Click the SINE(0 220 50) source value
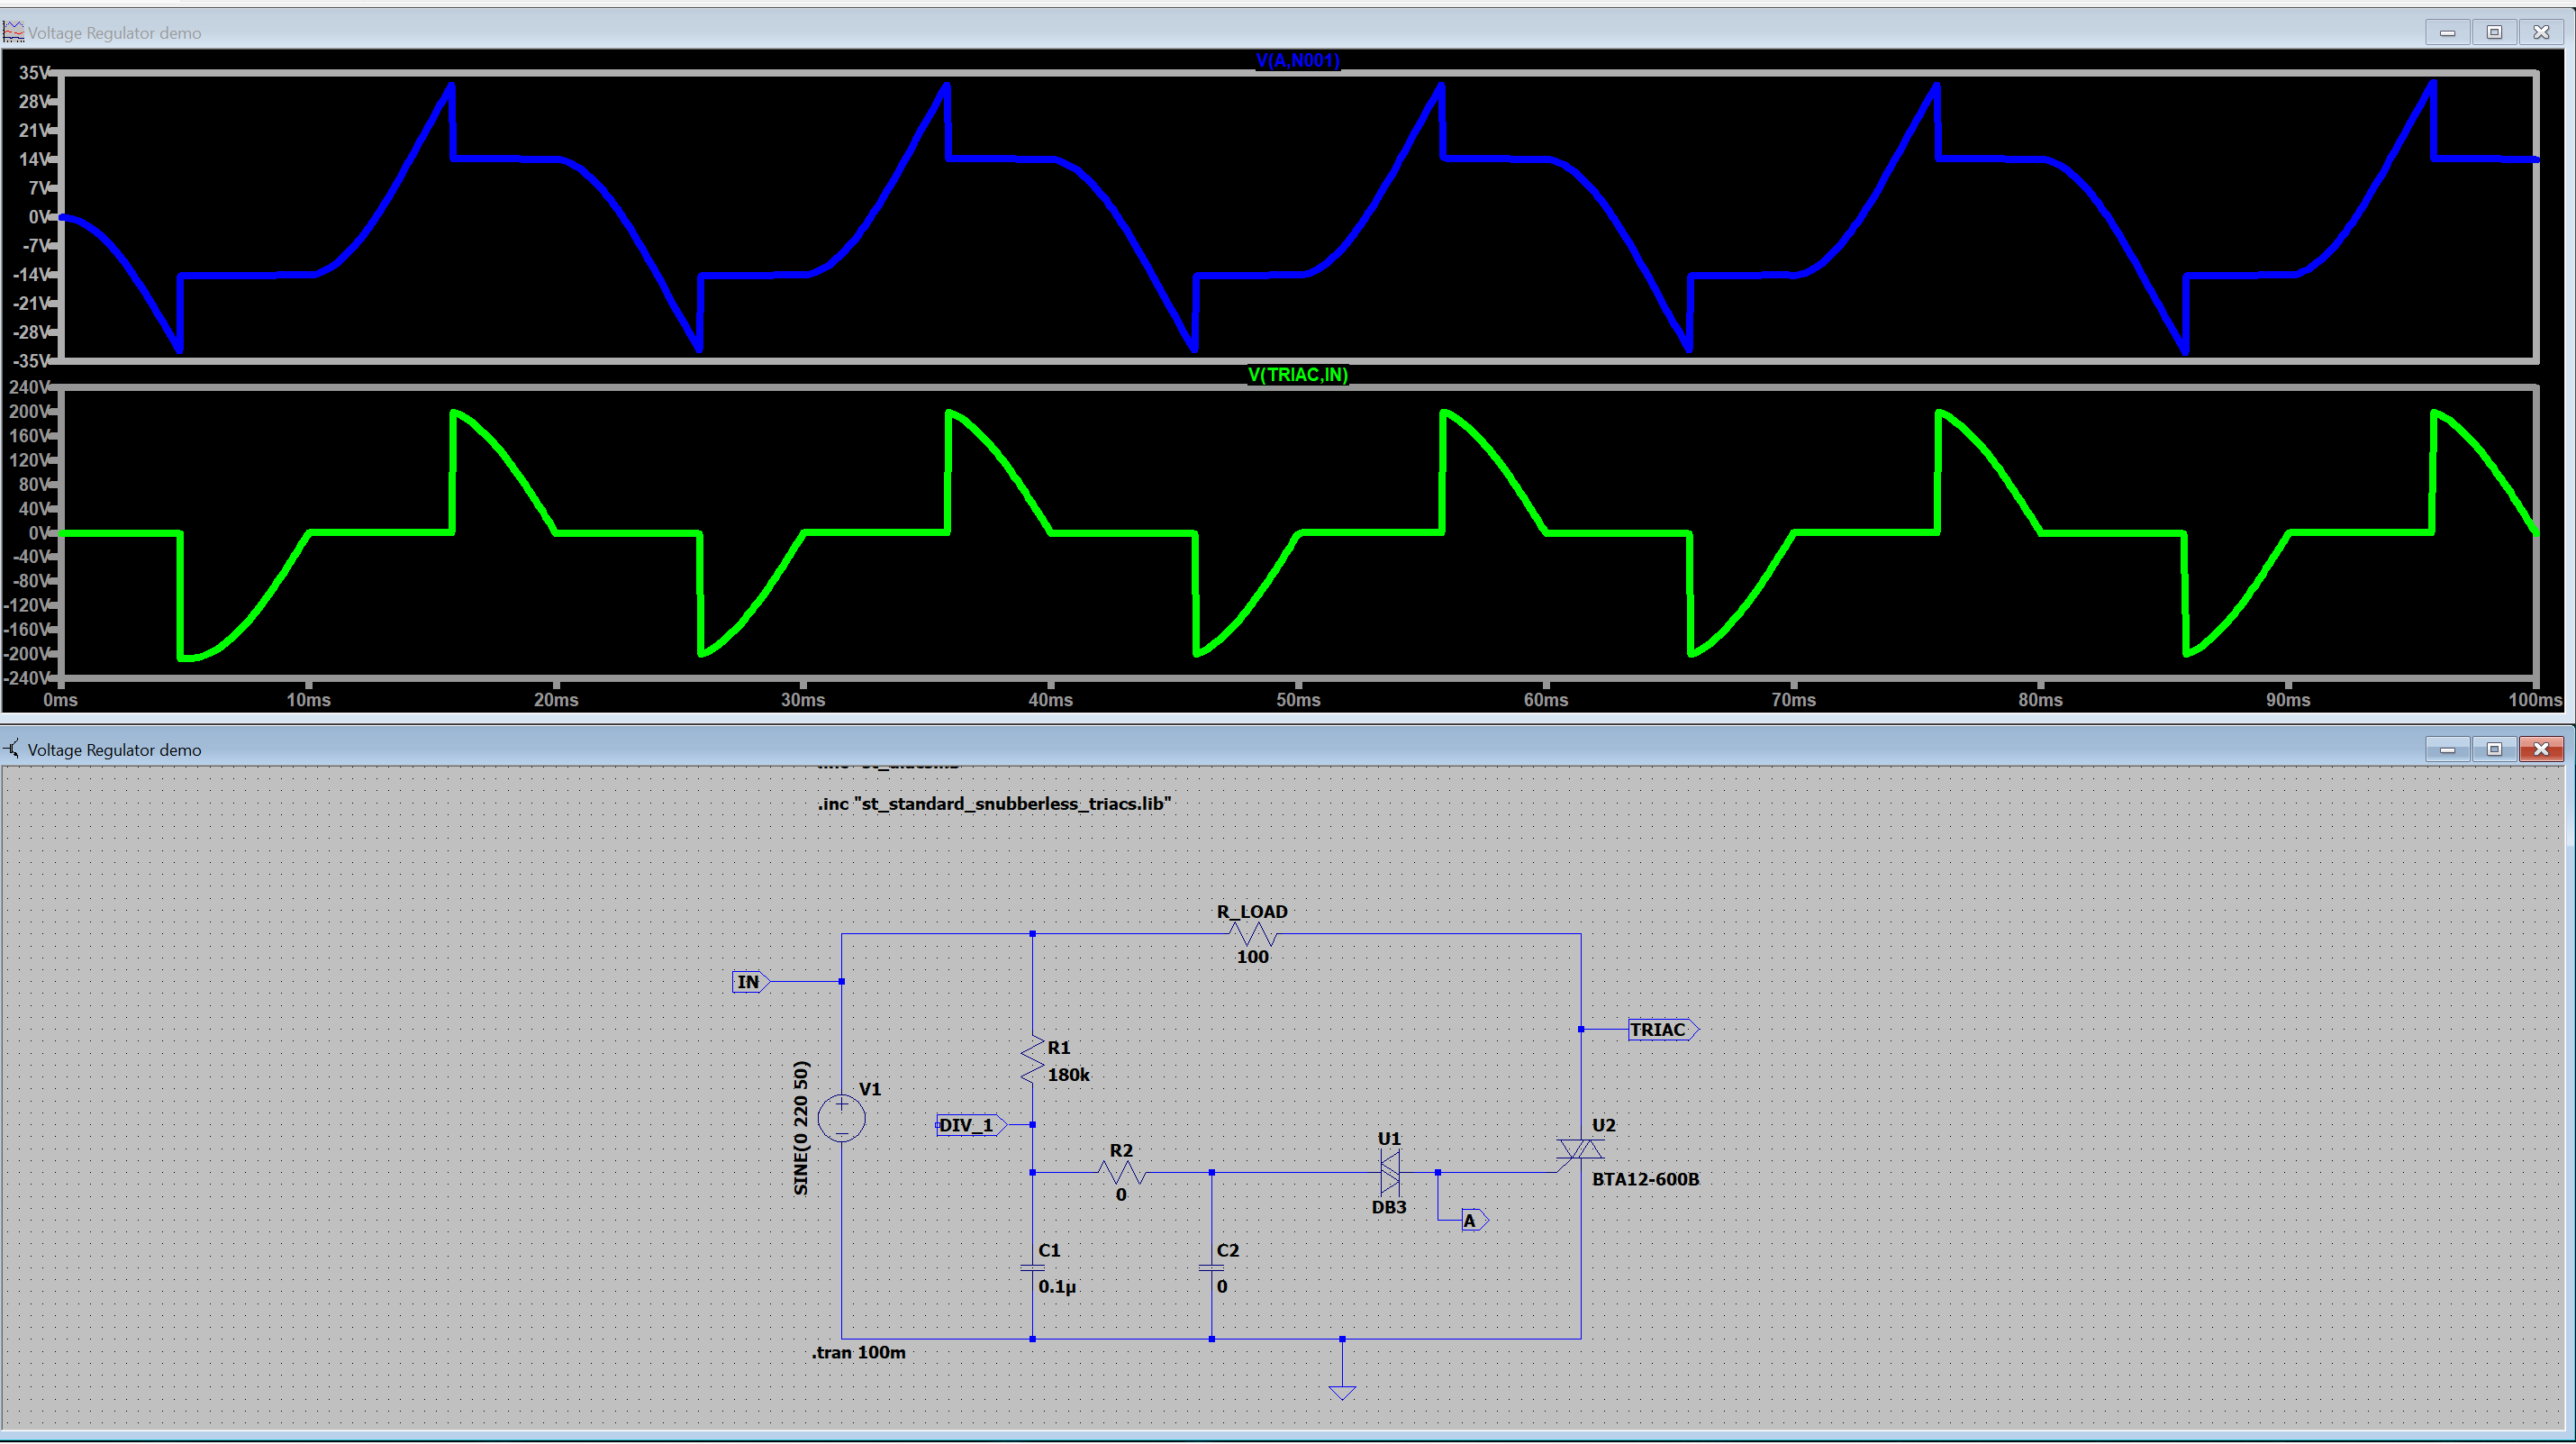Viewport: 2576px width, 1444px height. tap(800, 1128)
